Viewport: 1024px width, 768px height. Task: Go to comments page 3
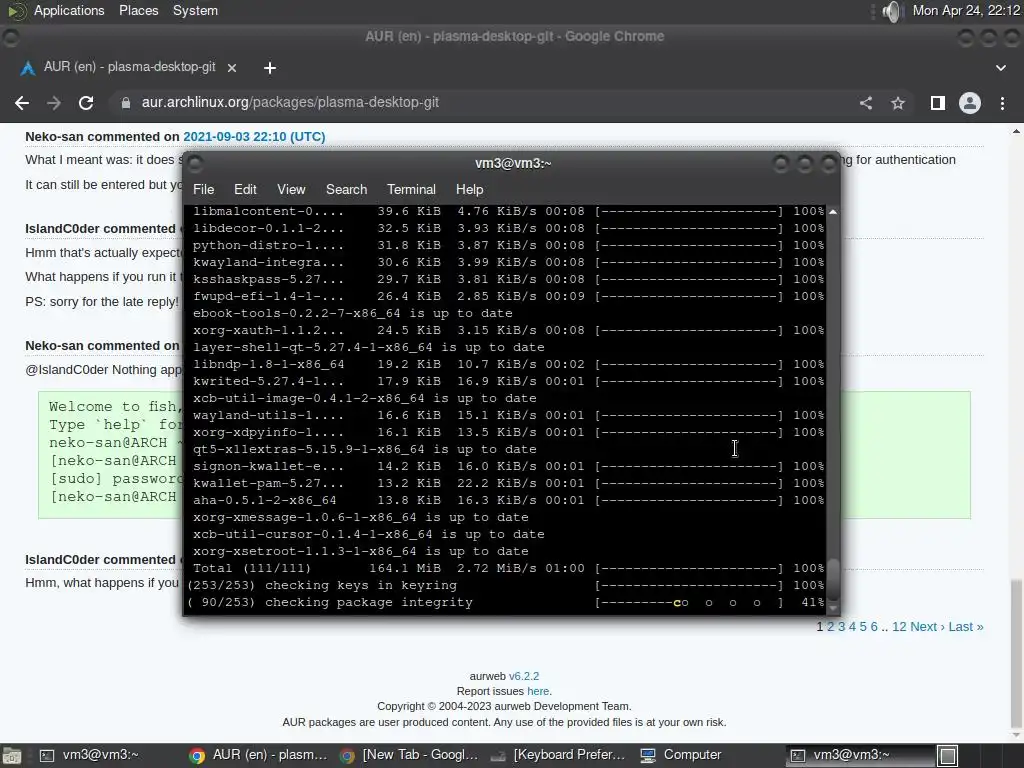pyautogui.click(x=841, y=627)
